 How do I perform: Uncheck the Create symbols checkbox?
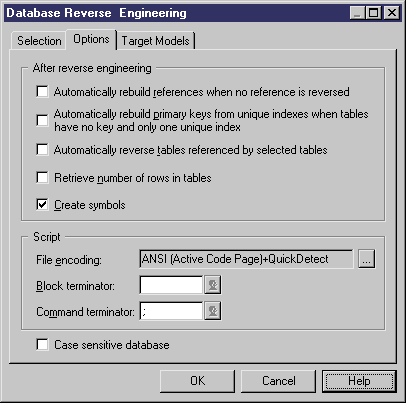click(x=42, y=205)
